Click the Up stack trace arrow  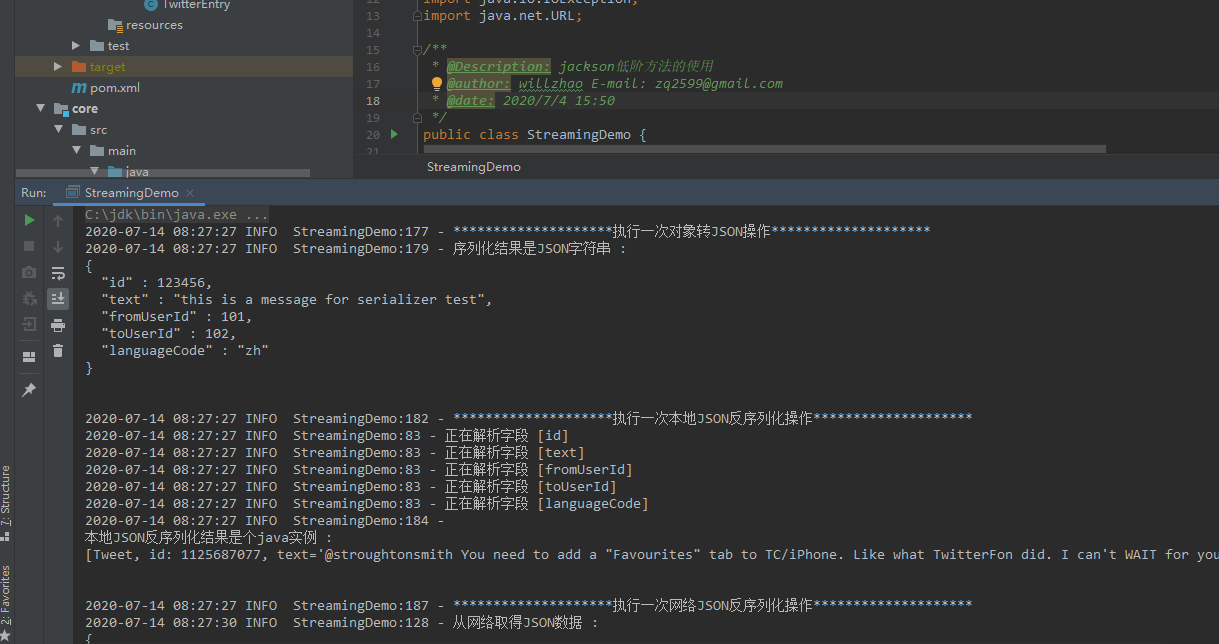coord(58,221)
